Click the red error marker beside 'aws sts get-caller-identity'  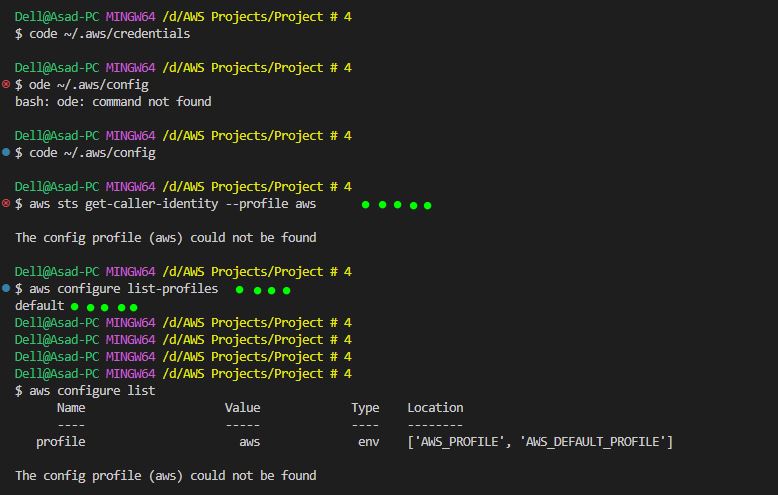[6, 203]
